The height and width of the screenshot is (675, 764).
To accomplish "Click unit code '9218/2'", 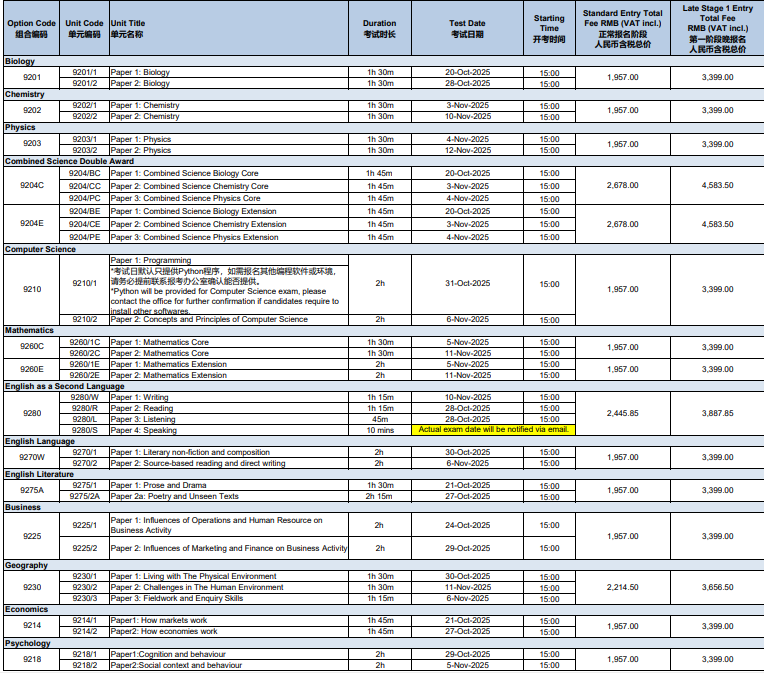I will pyautogui.click(x=85, y=666).
